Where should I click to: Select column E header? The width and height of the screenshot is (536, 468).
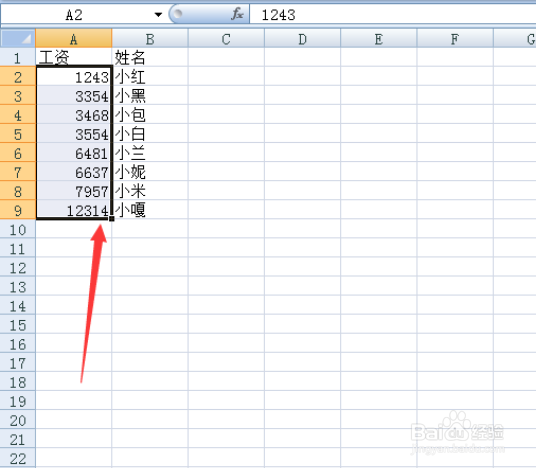[378, 38]
